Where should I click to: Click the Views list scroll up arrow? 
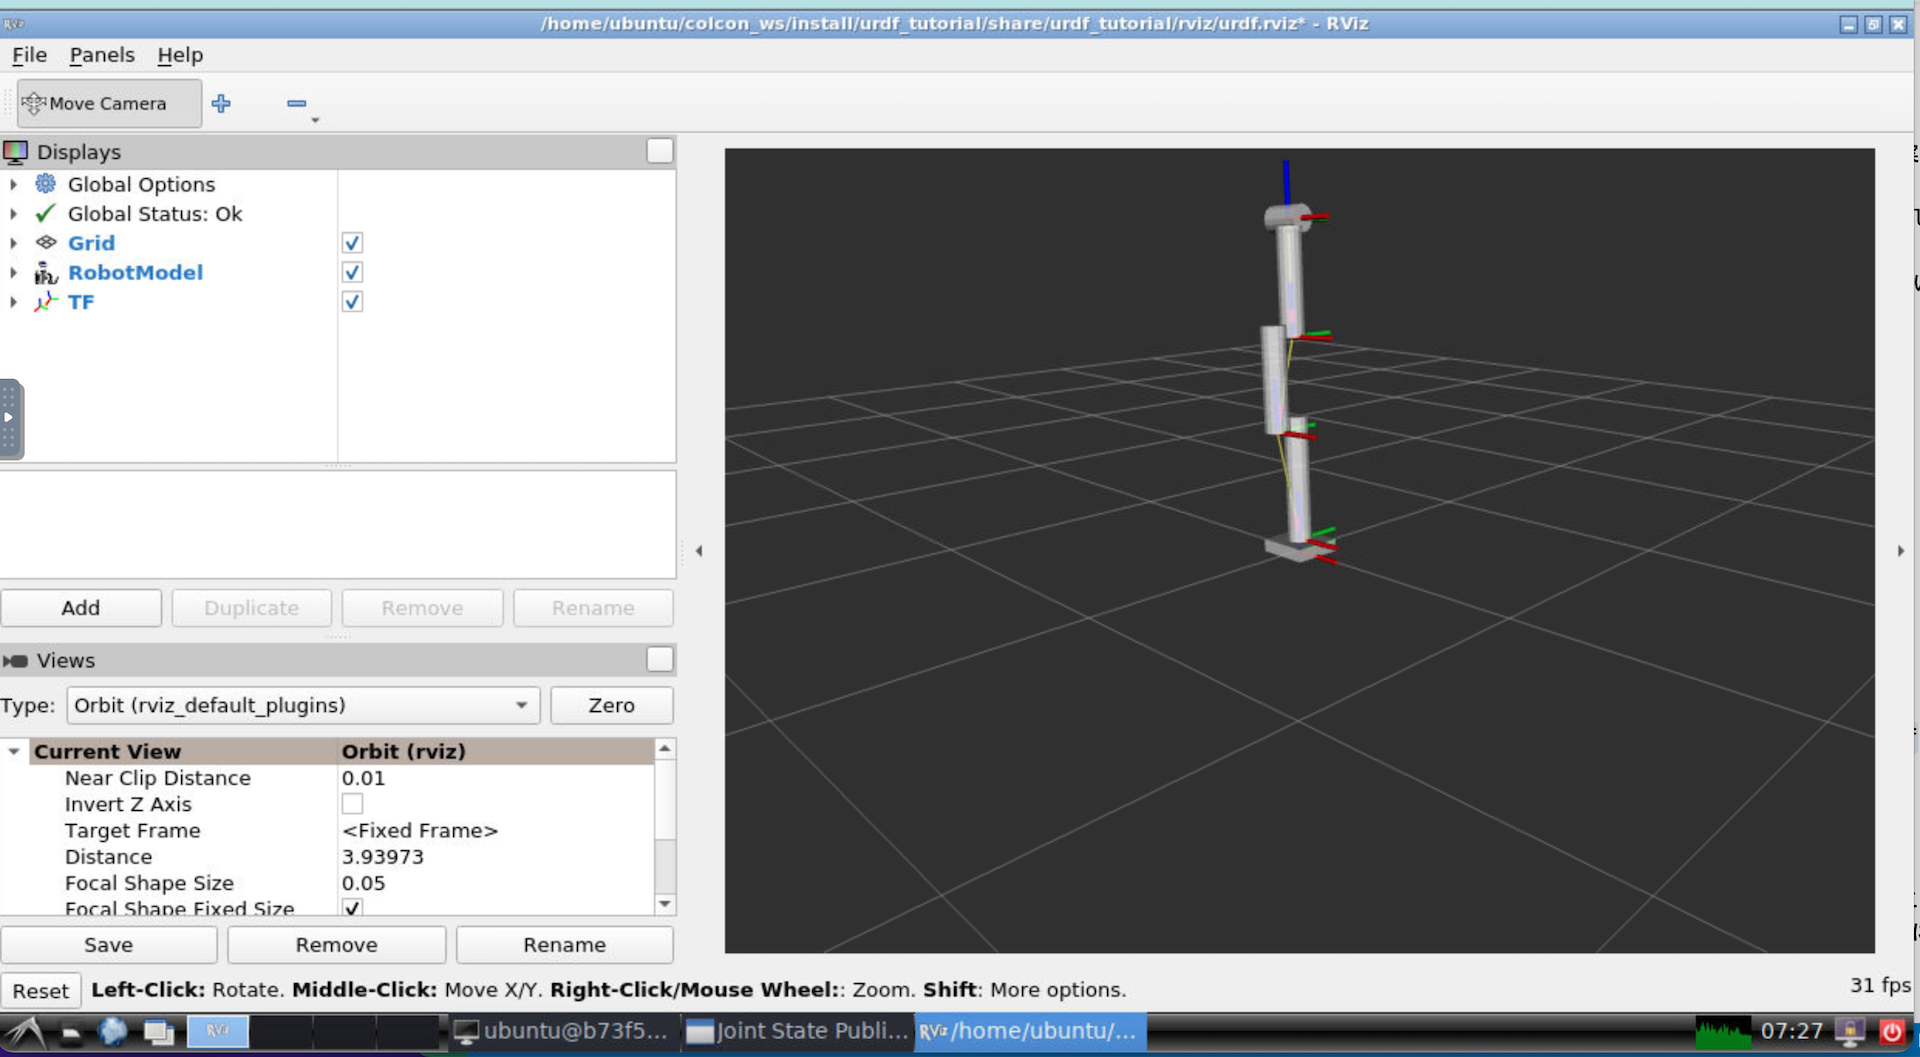pyautogui.click(x=665, y=749)
